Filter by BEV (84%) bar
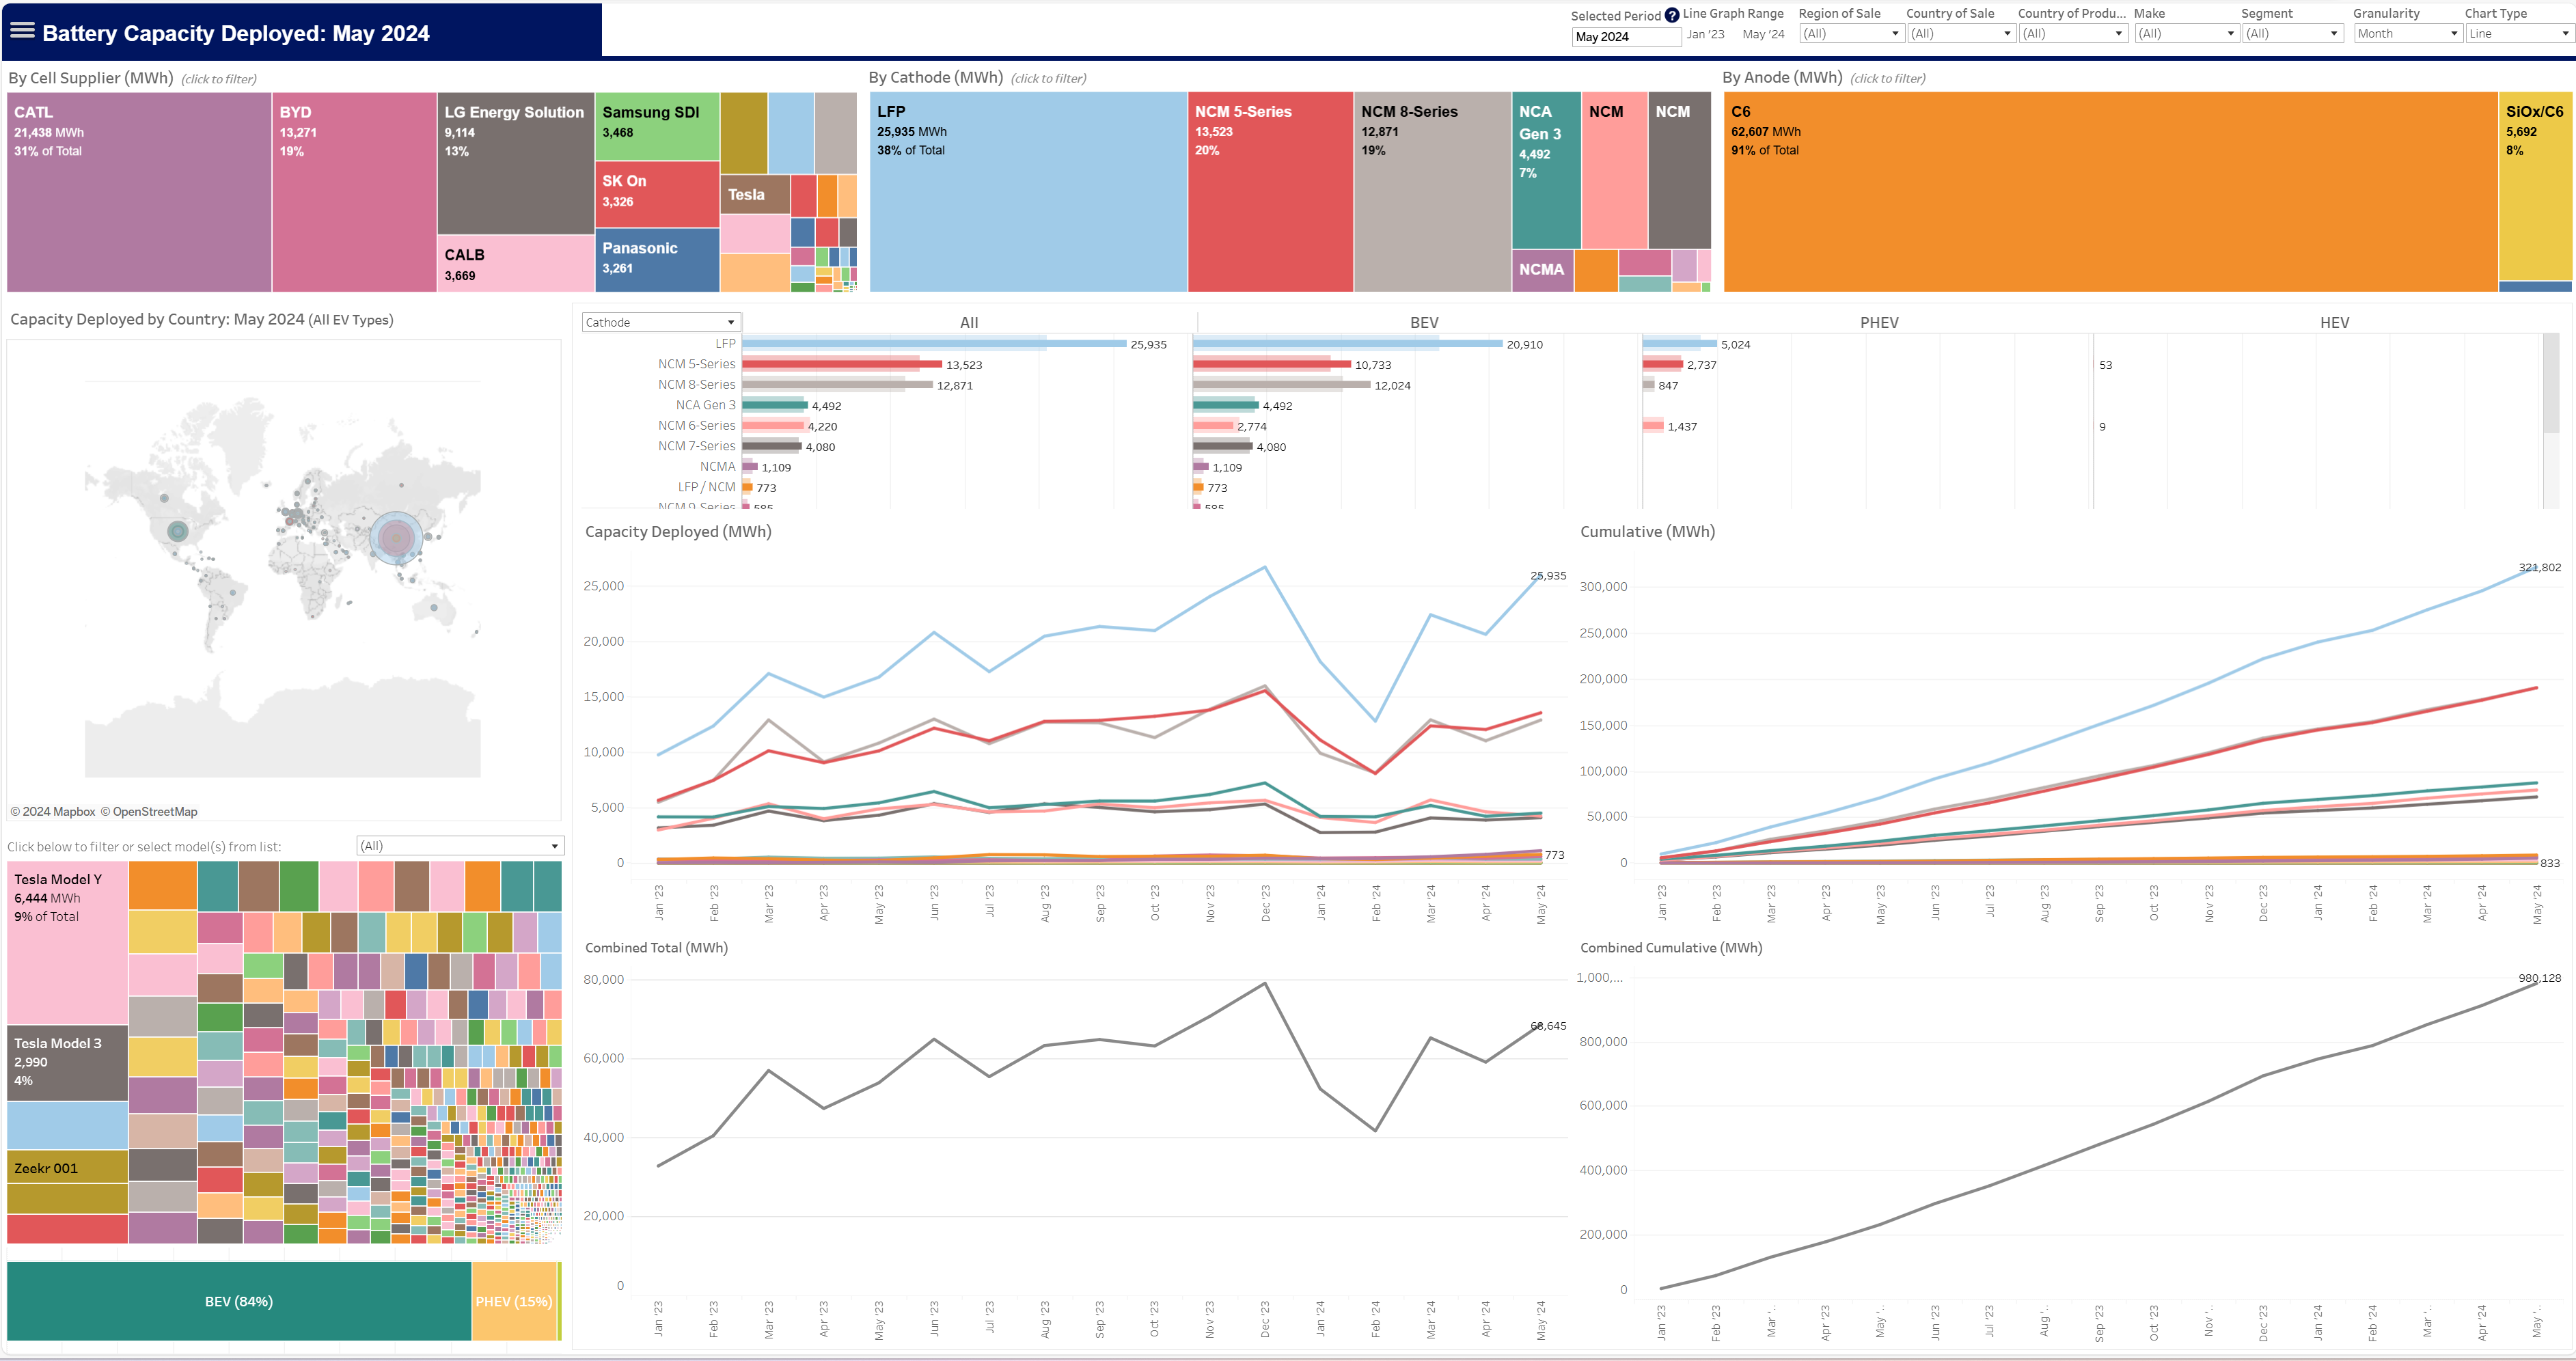Screen dimensions: 2576x1361 (x=238, y=1301)
